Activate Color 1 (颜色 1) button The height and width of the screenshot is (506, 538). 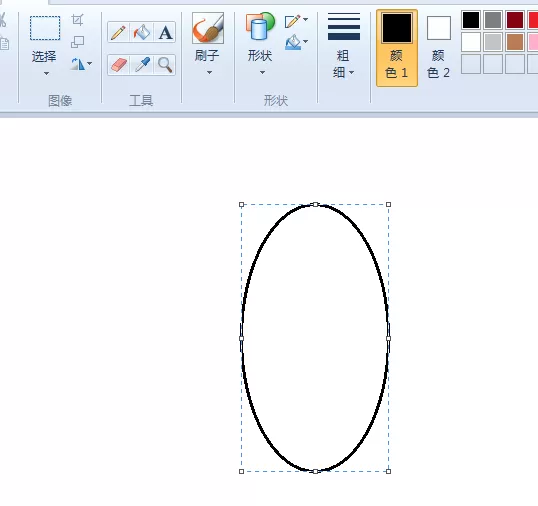pyautogui.click(x=397, y=48)
